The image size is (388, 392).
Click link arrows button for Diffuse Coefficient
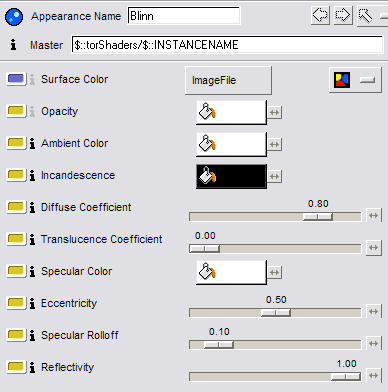(374, 215)
